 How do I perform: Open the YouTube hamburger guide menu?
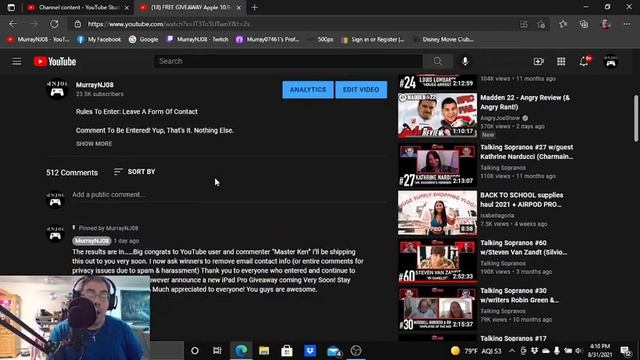tap(17, 62)
